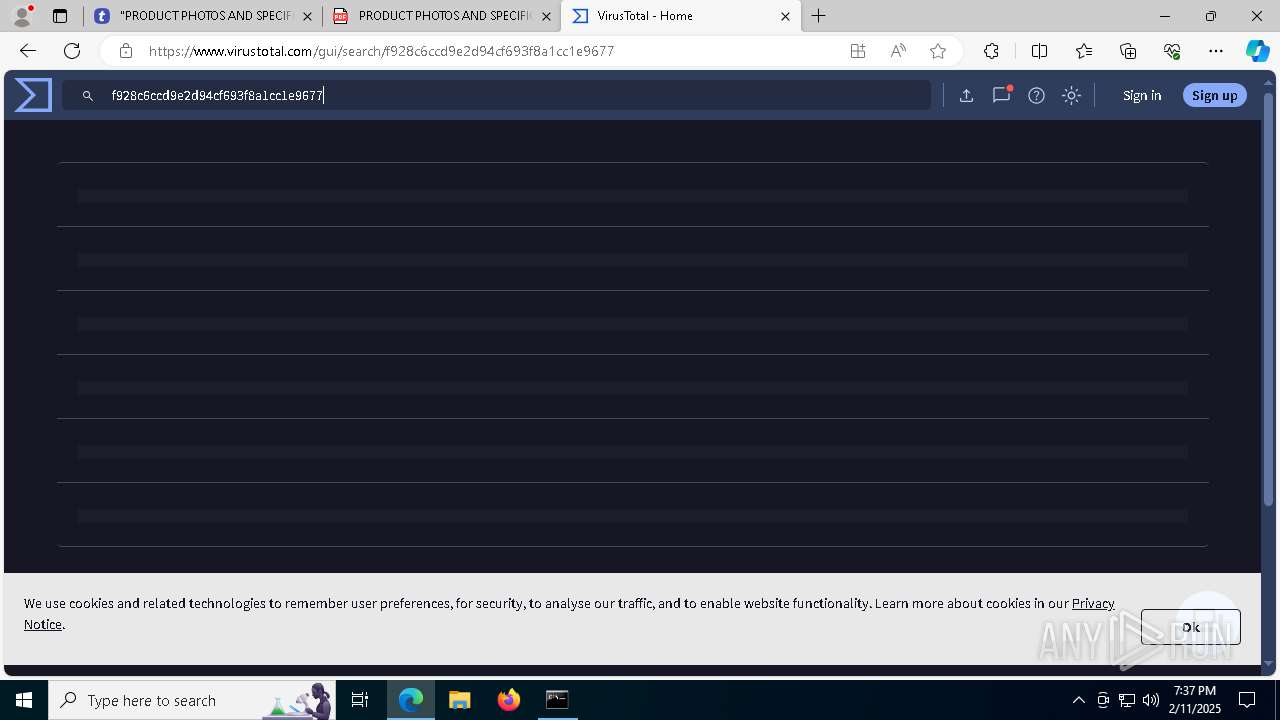Open the network tray icon
Viewport: 1280px width, 720px height.
(x=1127, y=700)
